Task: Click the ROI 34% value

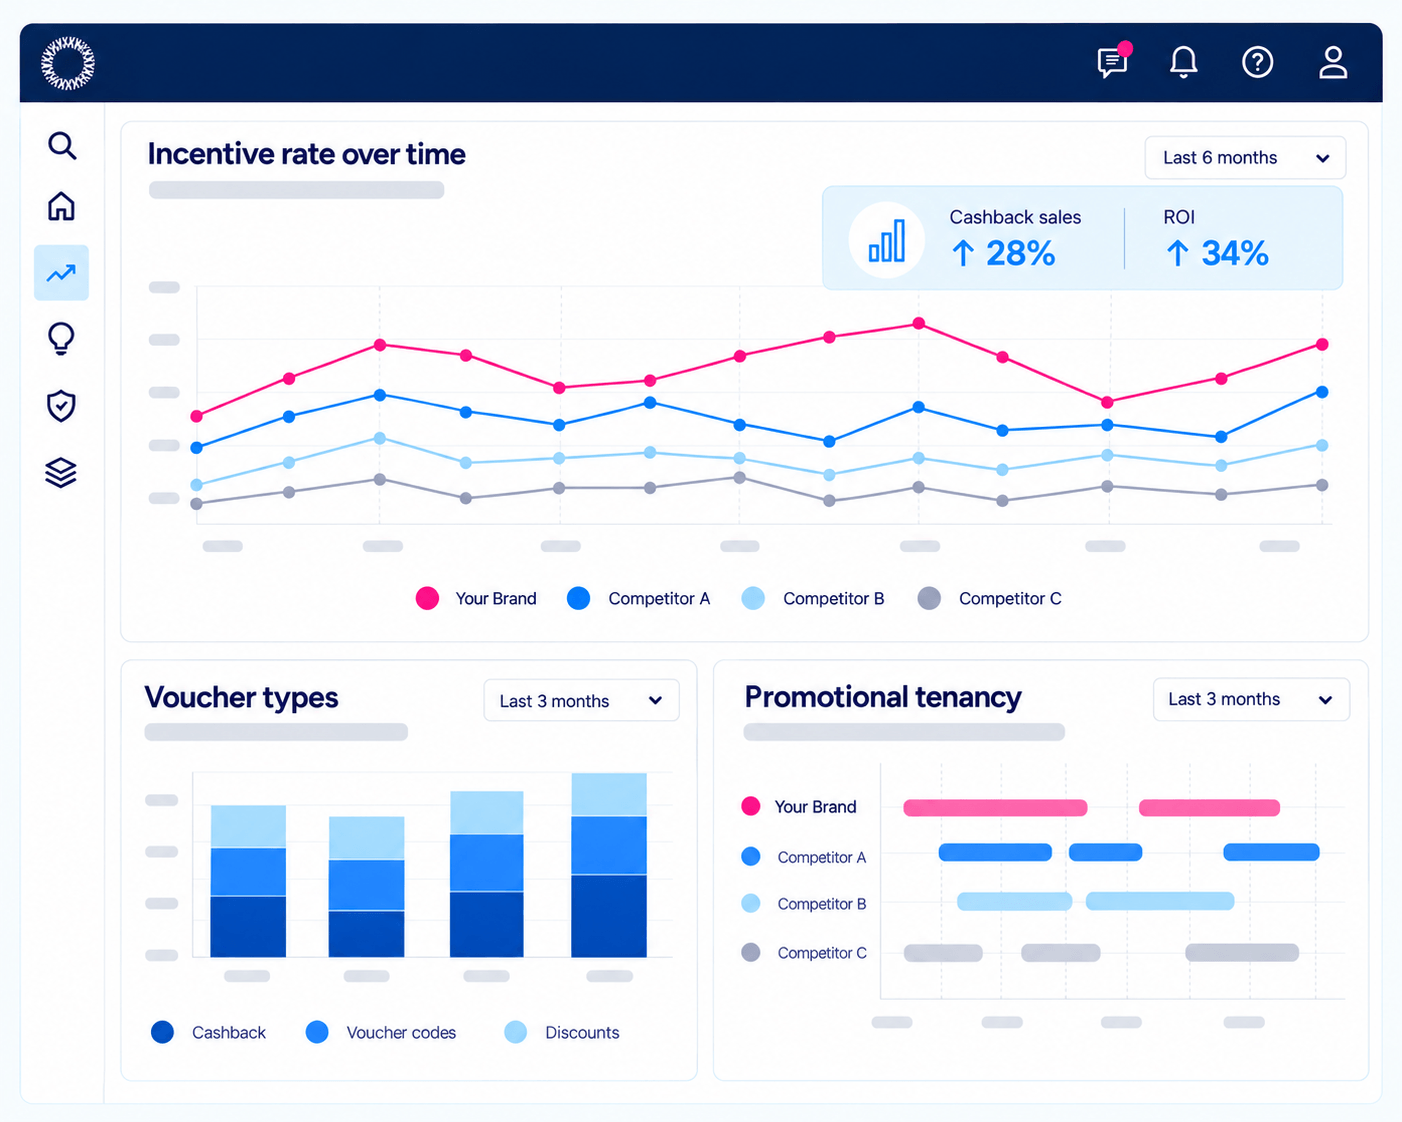Action: point(1217,254)
